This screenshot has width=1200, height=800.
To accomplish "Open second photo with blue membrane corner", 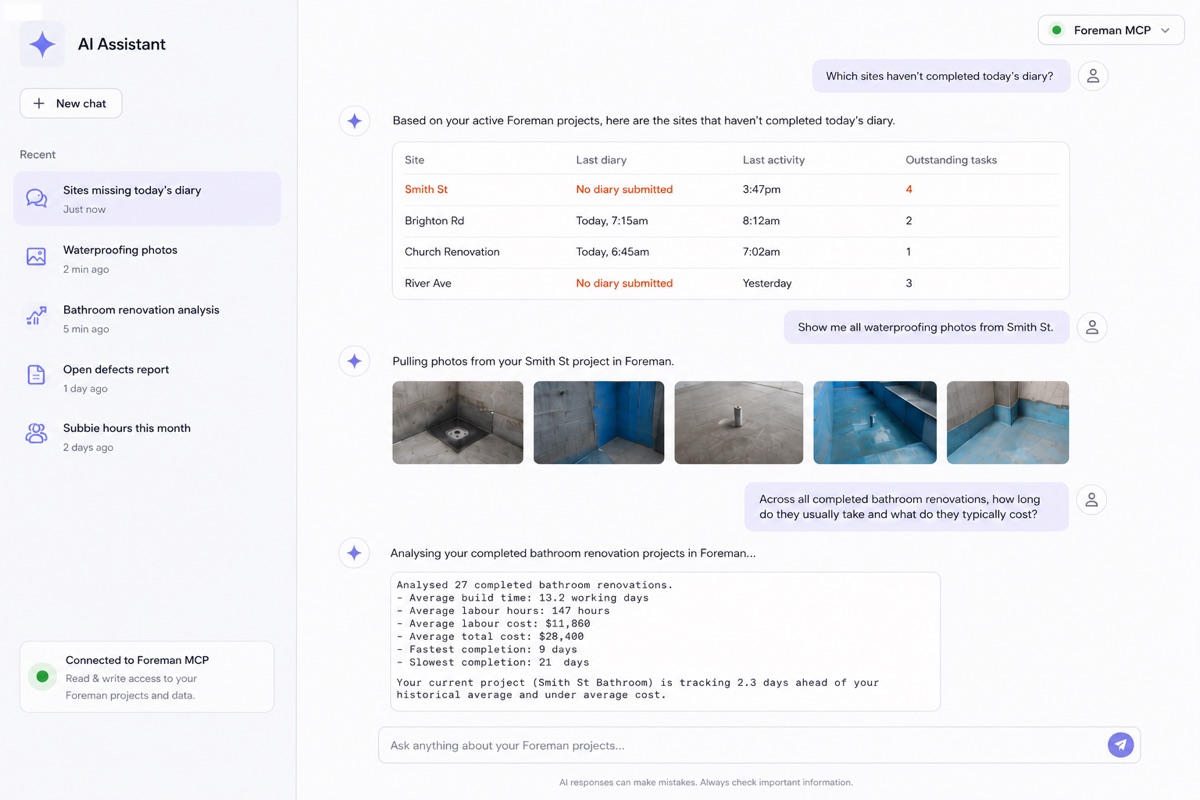I will coord(599,422).
